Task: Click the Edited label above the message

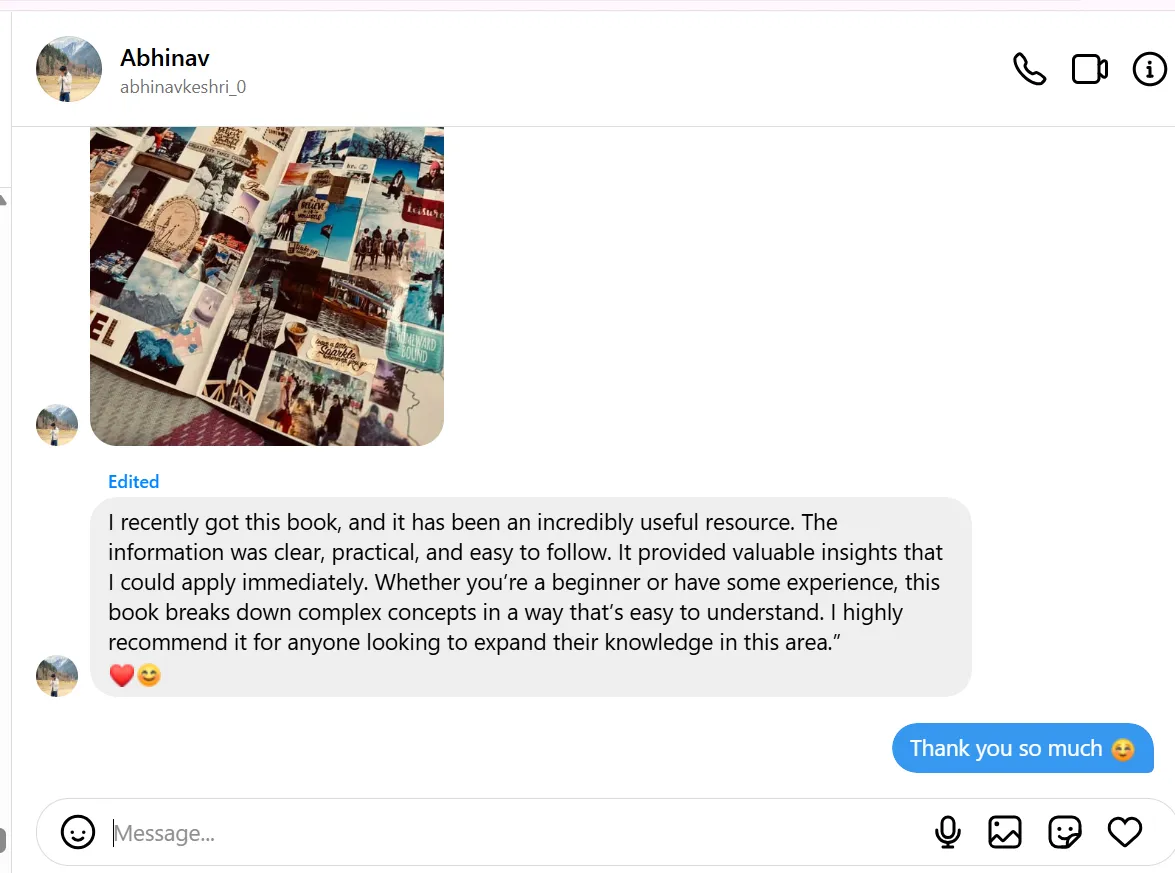Action: (133, 482)
